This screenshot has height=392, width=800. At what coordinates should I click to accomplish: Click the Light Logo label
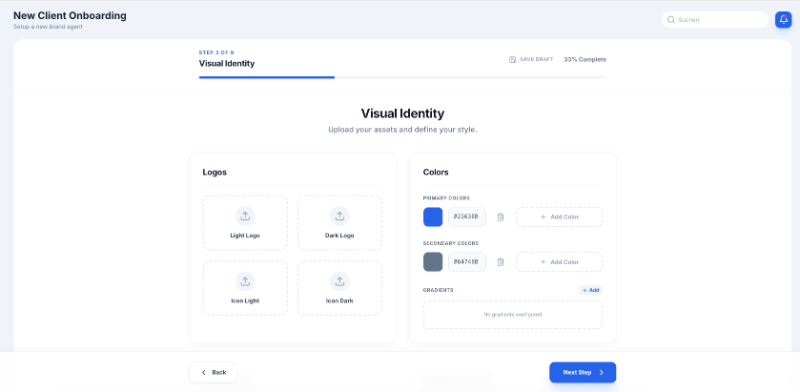[245, 236]
